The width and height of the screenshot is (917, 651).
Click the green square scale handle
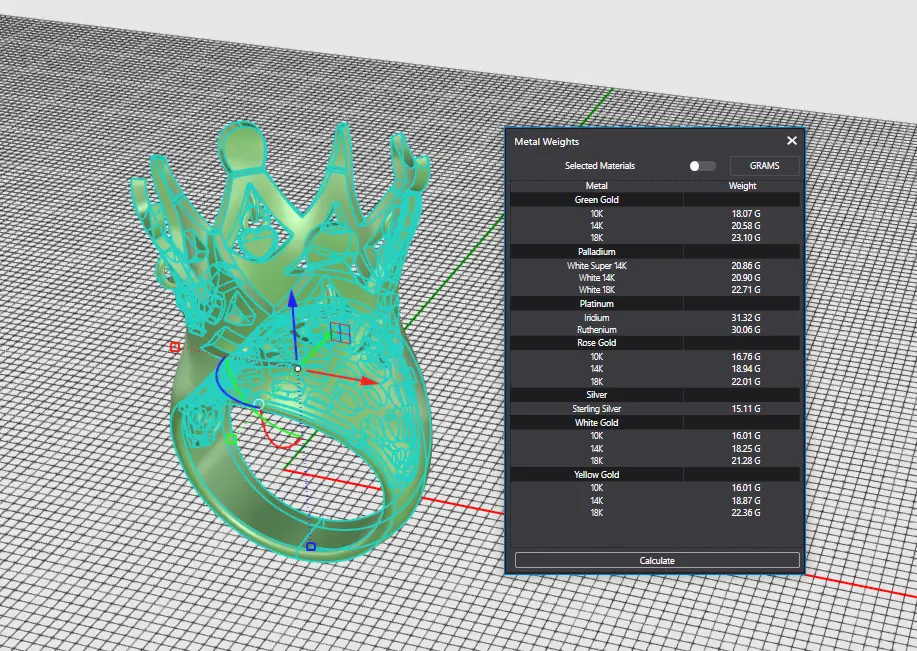coord(231,439)
